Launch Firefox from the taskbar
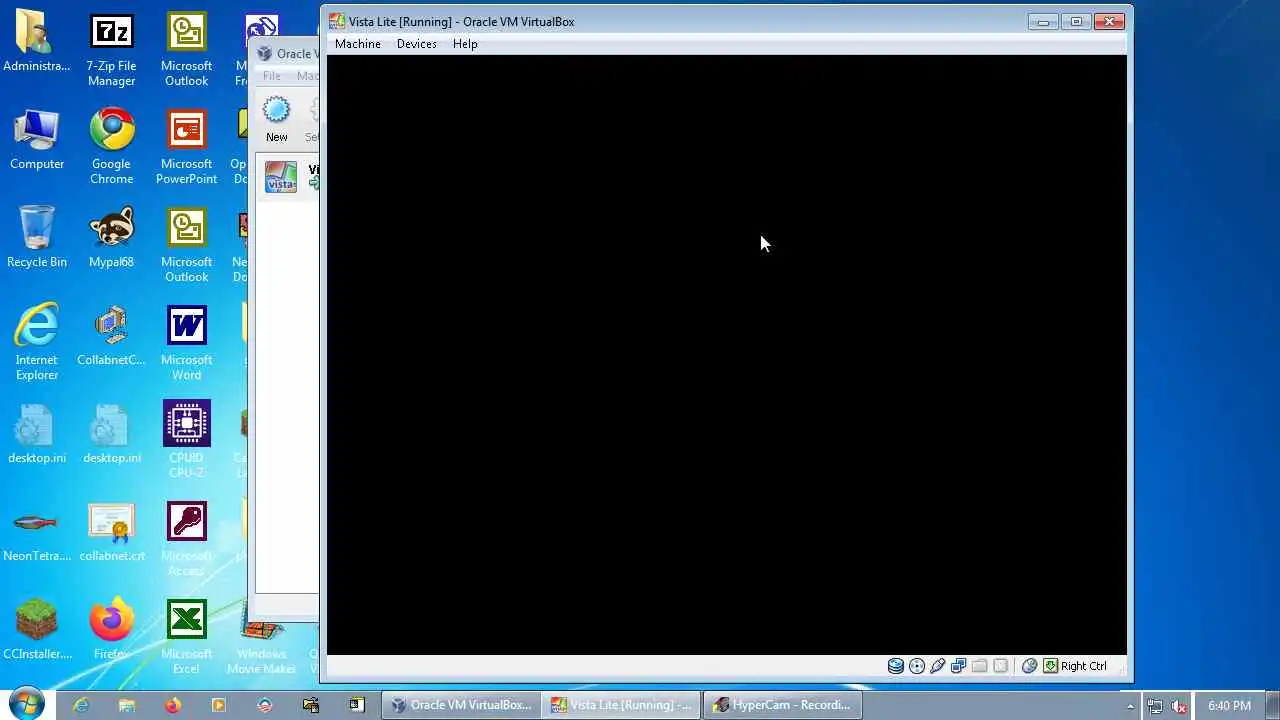The height and width of the screenshot is (720, 1280). click(x=173, y=705)
